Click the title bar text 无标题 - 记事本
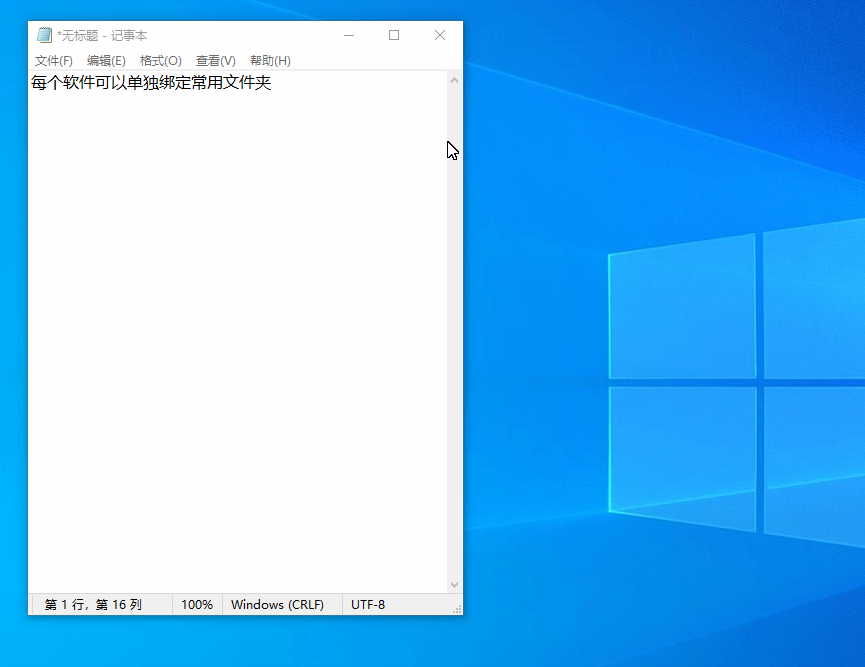Image resolution: width=865 pixels, height=667 pixels. coord(102,36)
